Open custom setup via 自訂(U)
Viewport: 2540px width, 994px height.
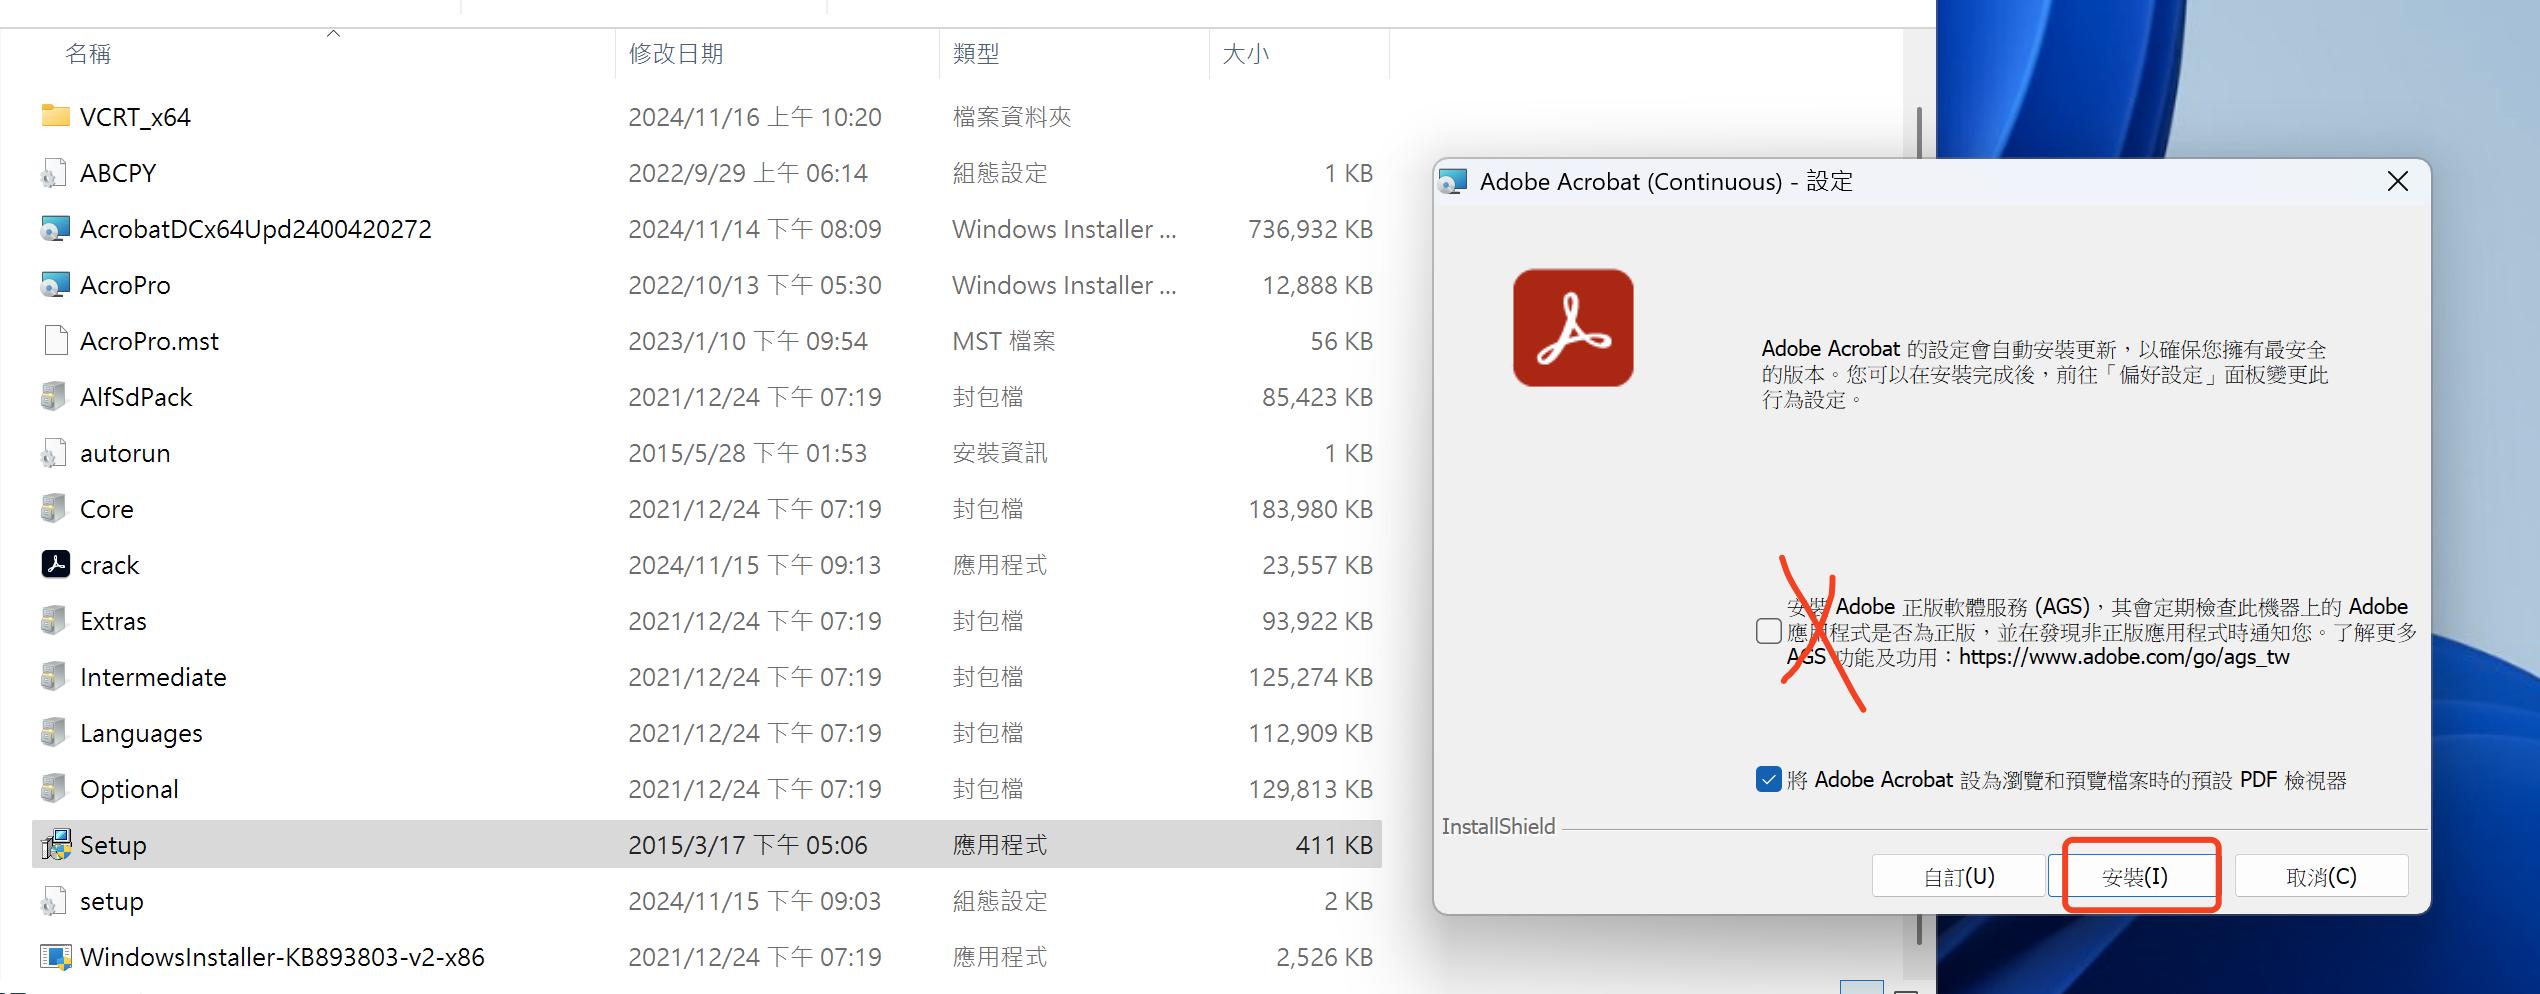coord(1957,876)
